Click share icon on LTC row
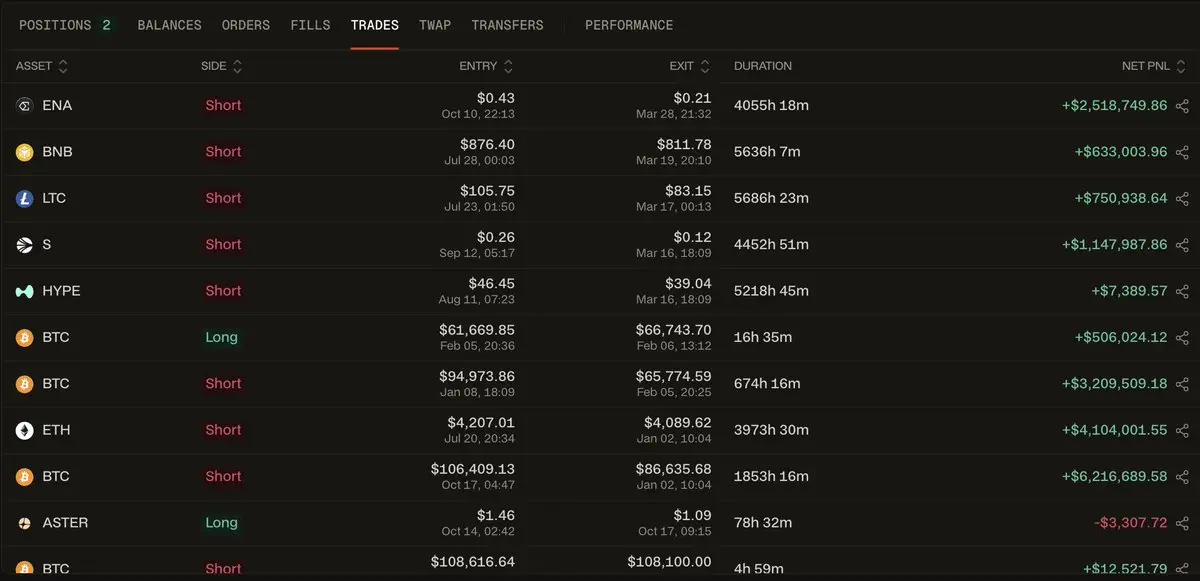Image resolution: width=1200 pixels, height=581 pixels. (1182, 199)
